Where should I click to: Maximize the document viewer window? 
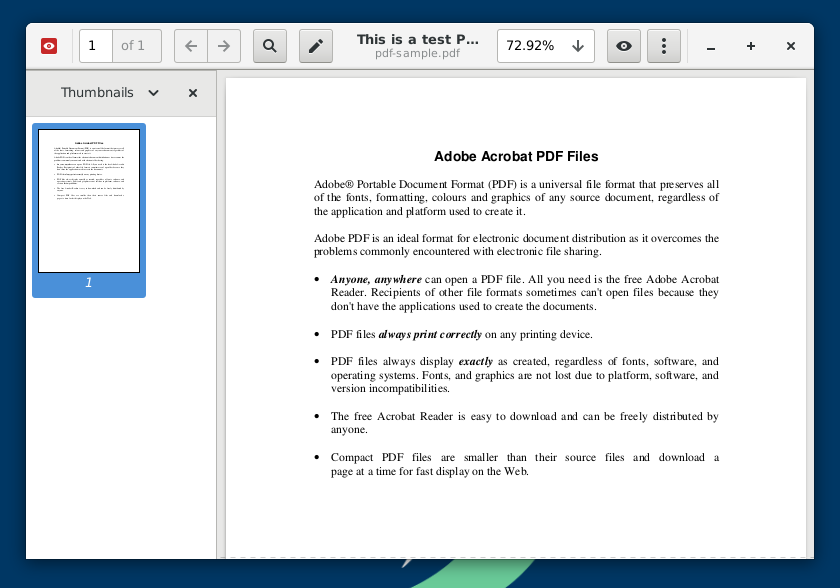(x=751, y=46)
